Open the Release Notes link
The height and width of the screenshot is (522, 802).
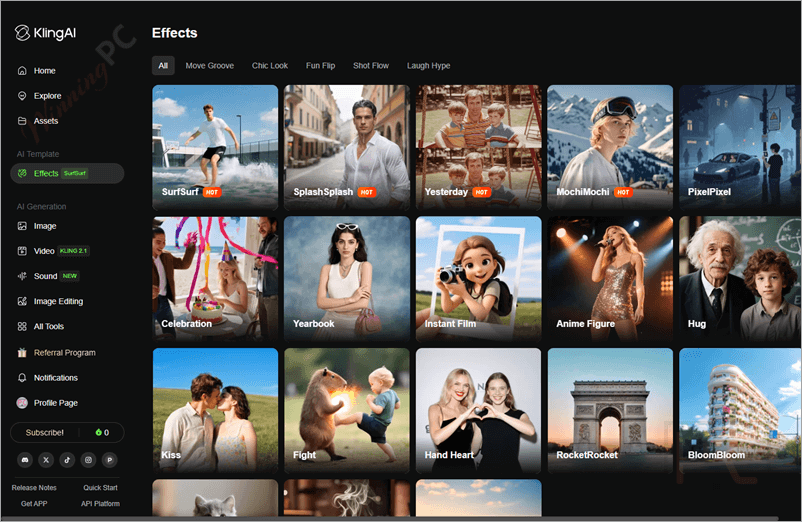pyautogui.click(x=34, y=488)
